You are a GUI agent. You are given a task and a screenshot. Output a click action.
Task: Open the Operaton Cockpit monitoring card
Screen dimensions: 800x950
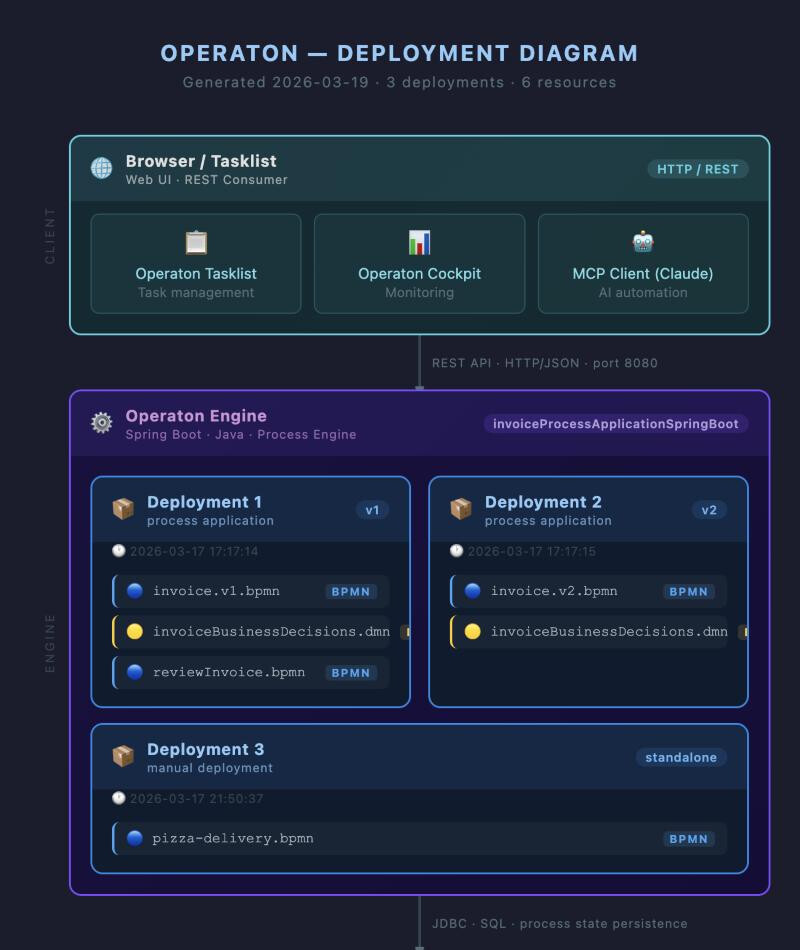pos(419,264)
